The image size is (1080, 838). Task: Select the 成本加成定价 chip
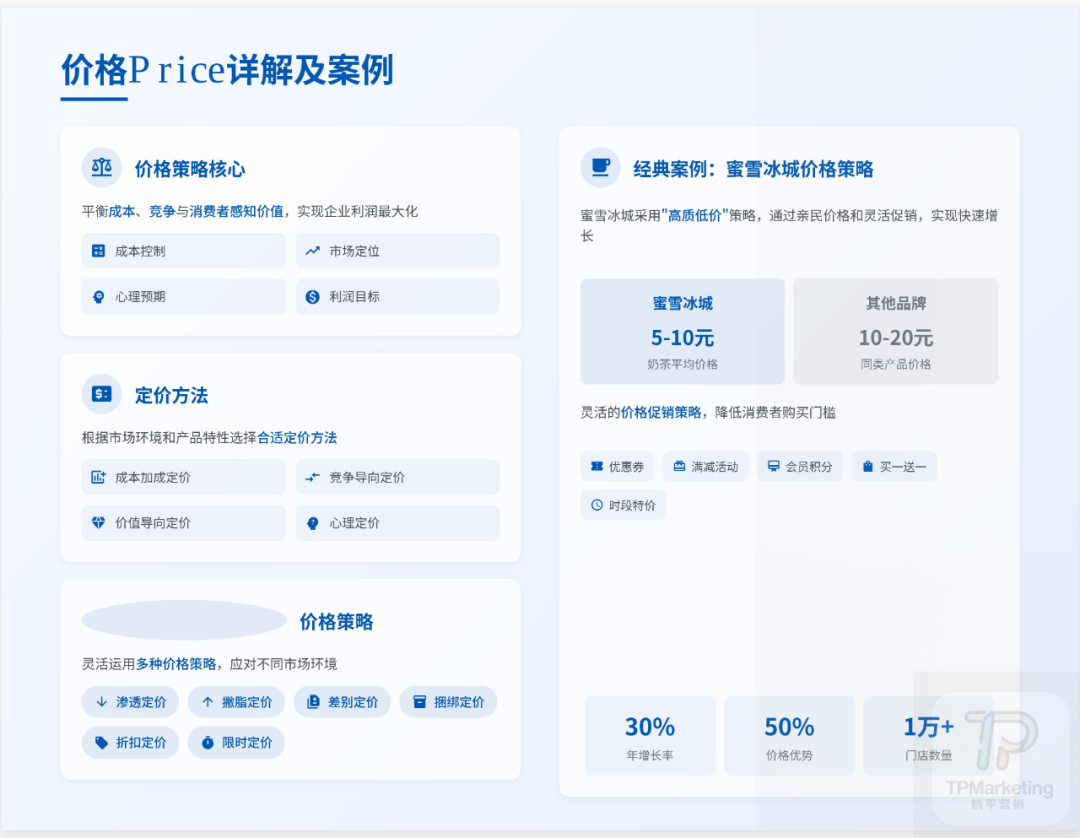click(183, 477)
